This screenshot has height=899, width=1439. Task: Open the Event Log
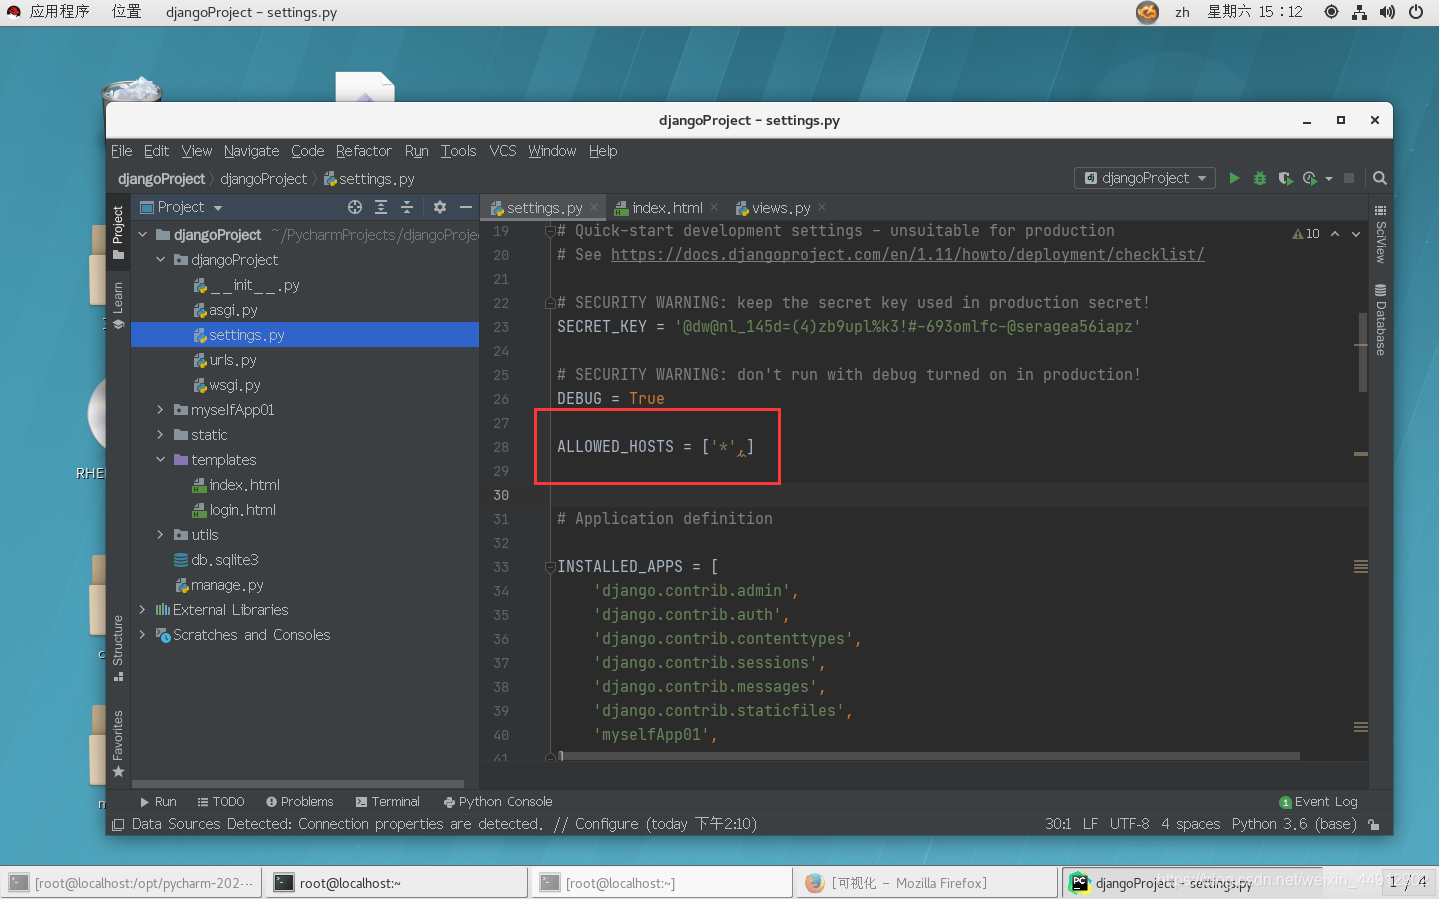[1318, 802]
